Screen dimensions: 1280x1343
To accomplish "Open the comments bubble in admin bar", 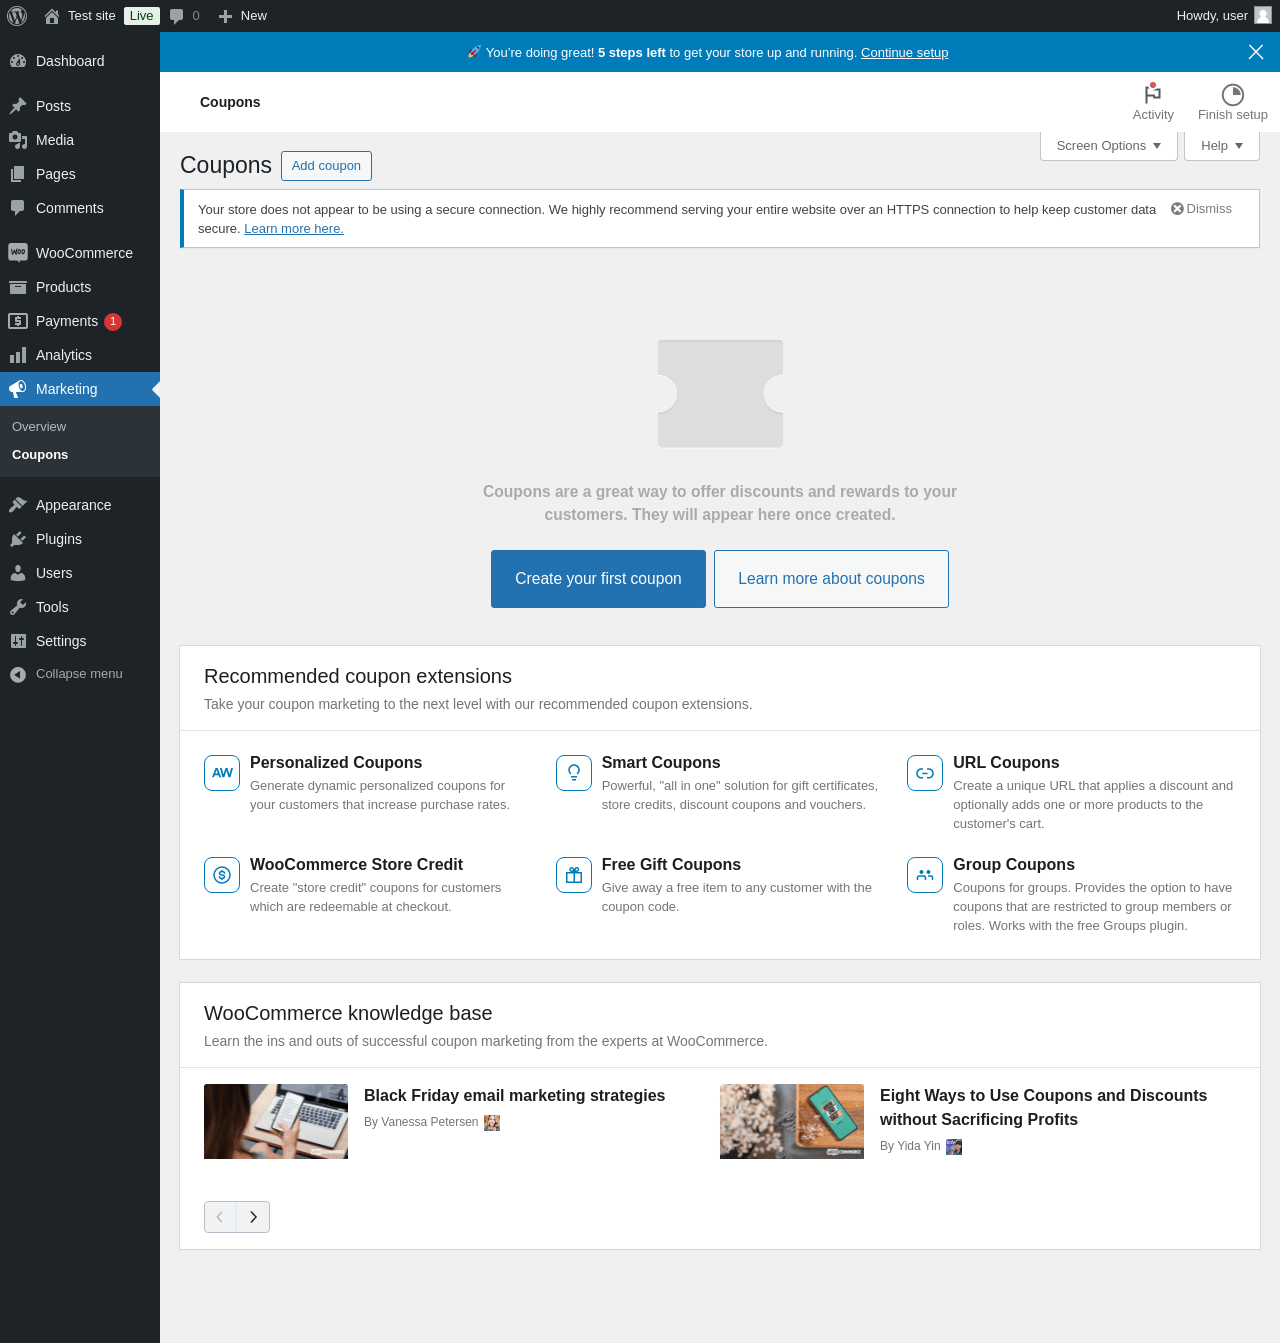I will pyautogui.click(x=177, y=16).
